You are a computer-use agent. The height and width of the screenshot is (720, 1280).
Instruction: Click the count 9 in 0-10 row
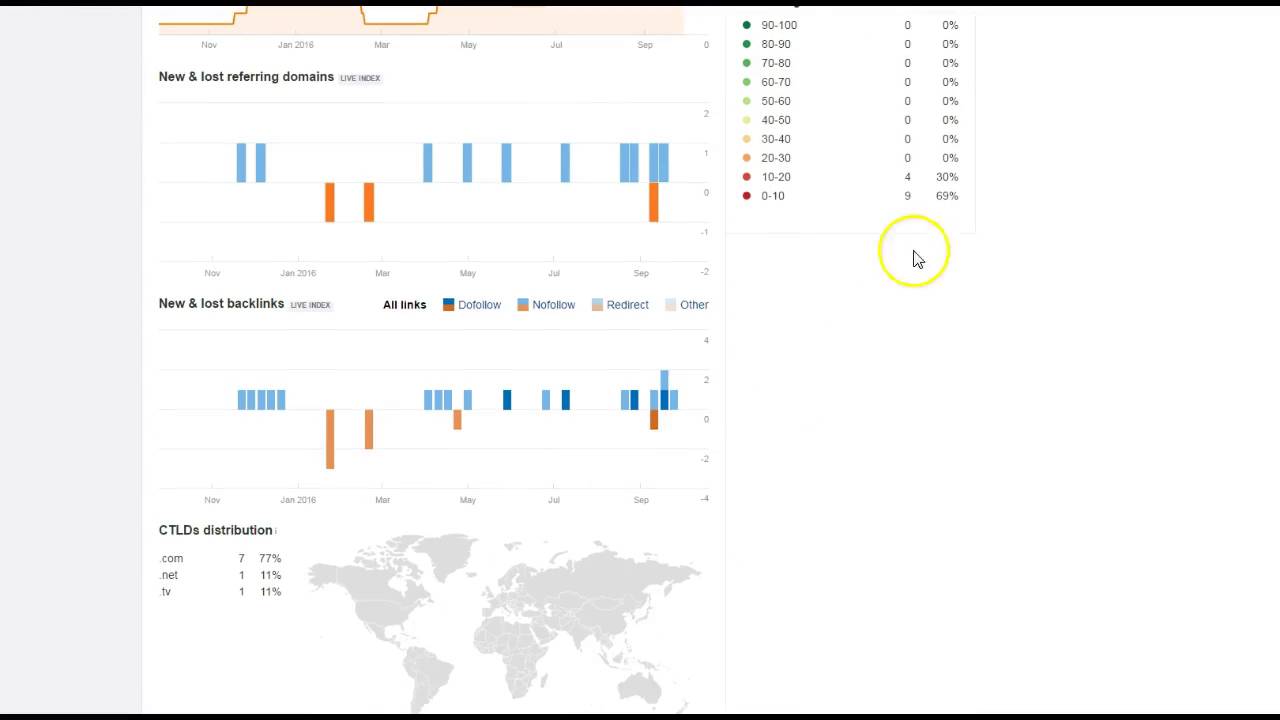908,196
